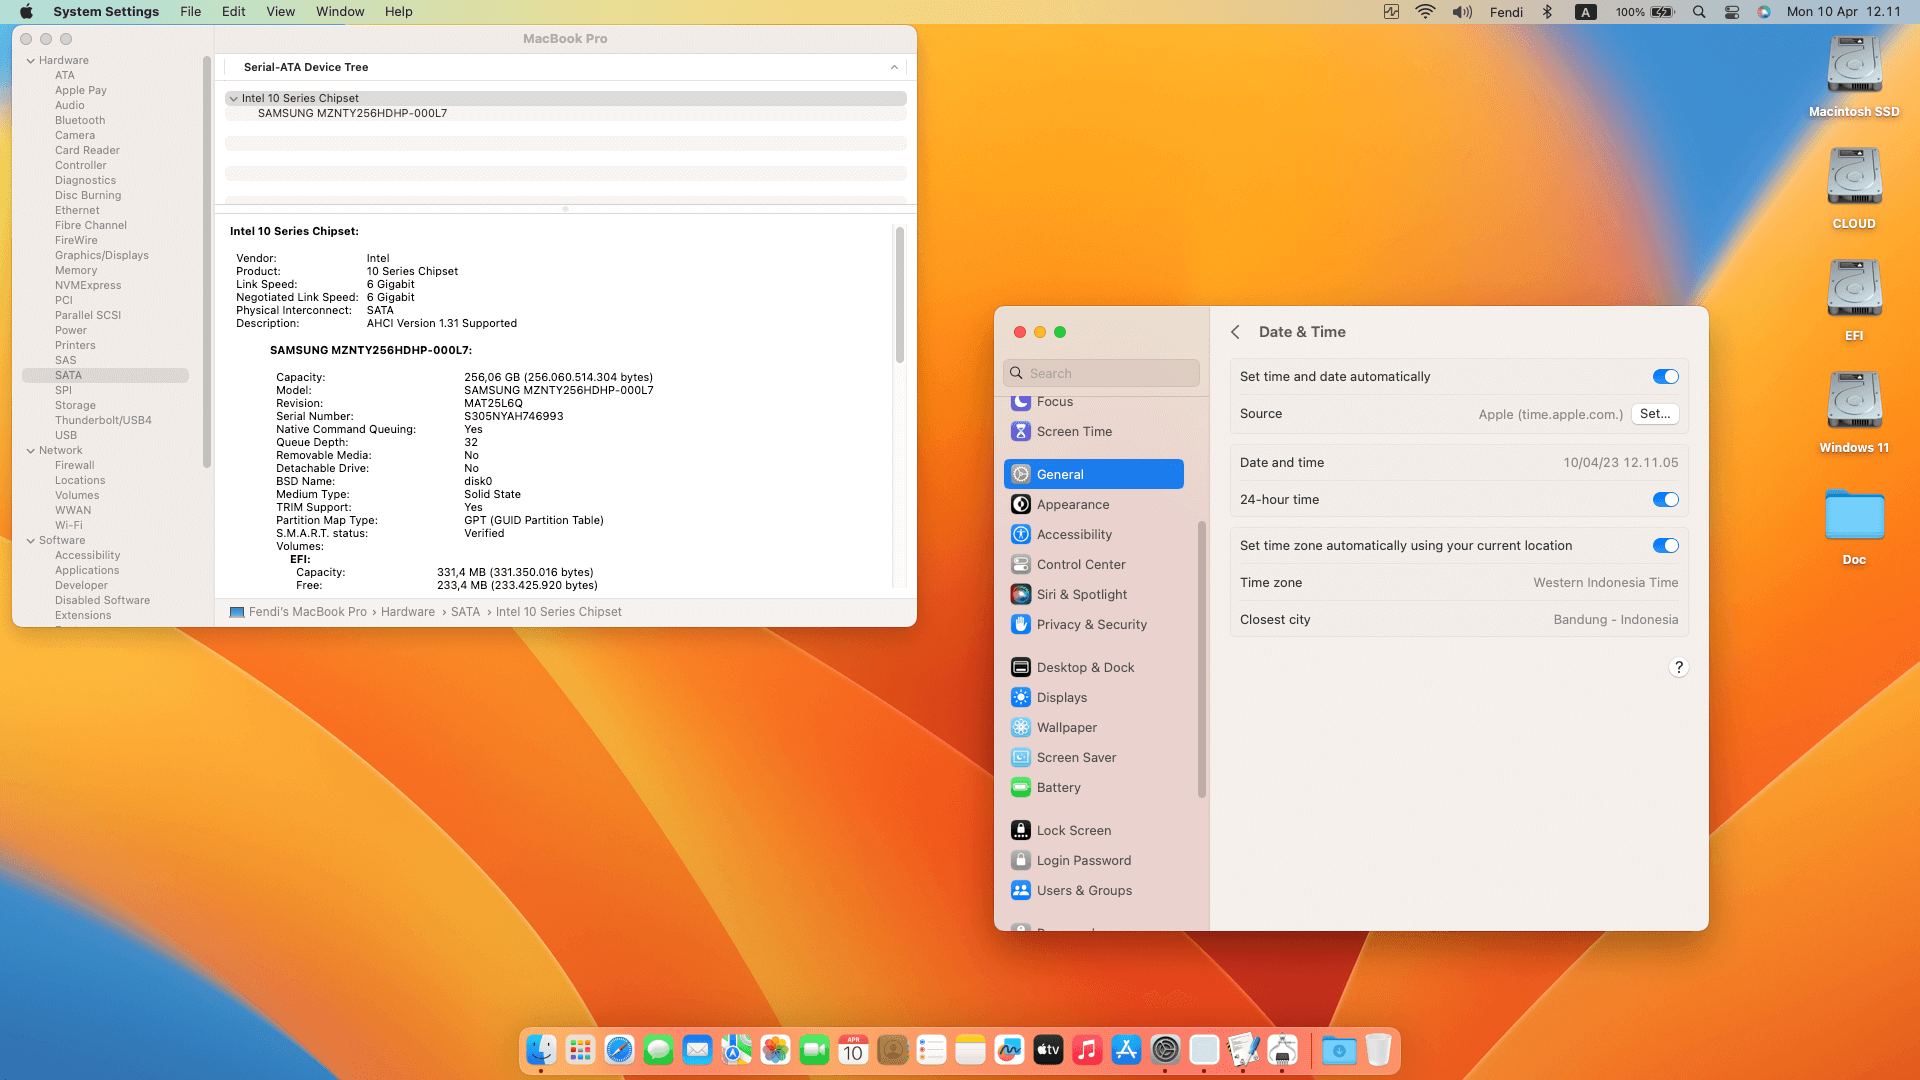Select Battery in settings sidebar
Image resolution: width=1920 pixels, height=1080 pixels.
[1094, 787]
